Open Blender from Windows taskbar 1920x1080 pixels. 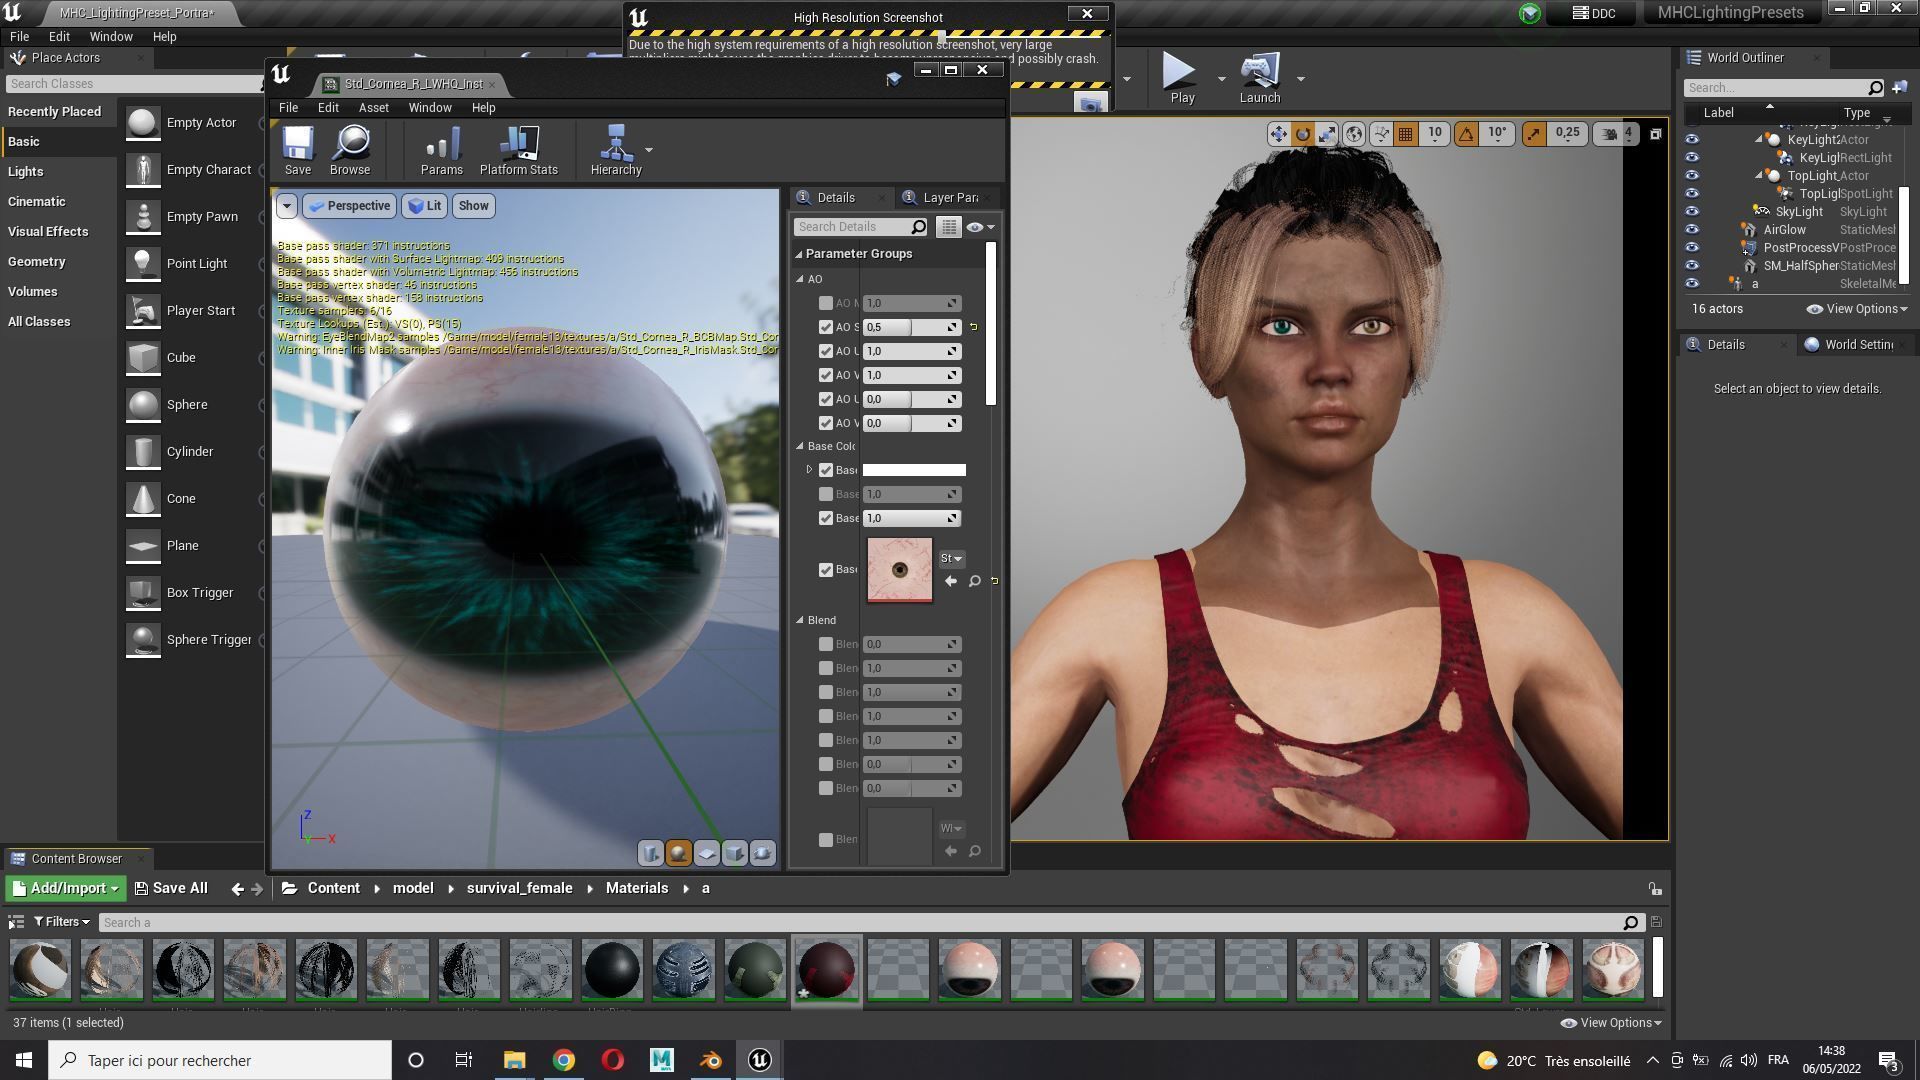710,1060
